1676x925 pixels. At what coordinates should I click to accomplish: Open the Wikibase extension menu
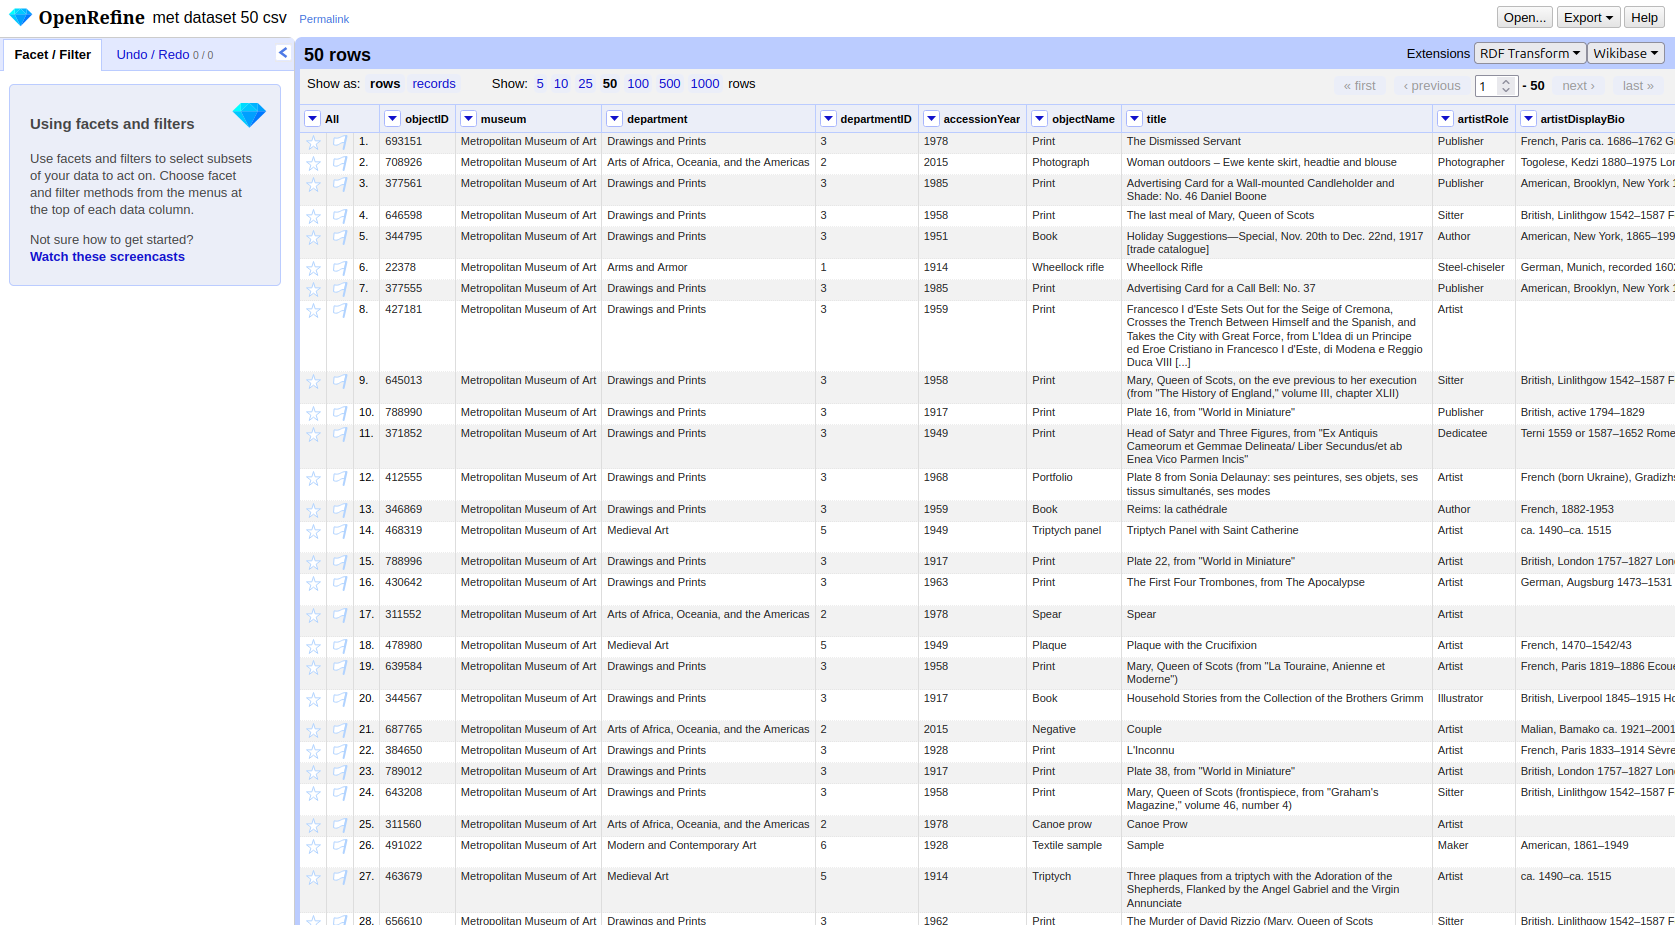[x=1626, y=53]
